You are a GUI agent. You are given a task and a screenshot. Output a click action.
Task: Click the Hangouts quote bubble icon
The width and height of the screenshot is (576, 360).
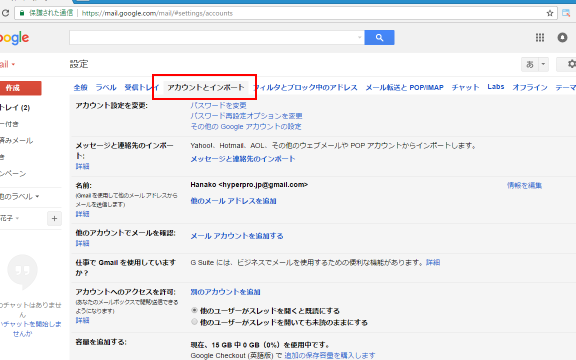(x=22, y=272)
